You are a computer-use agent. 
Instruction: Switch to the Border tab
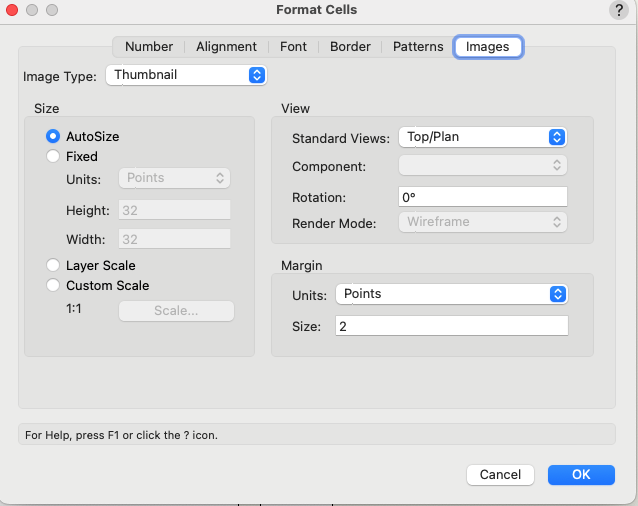(350, 47)
